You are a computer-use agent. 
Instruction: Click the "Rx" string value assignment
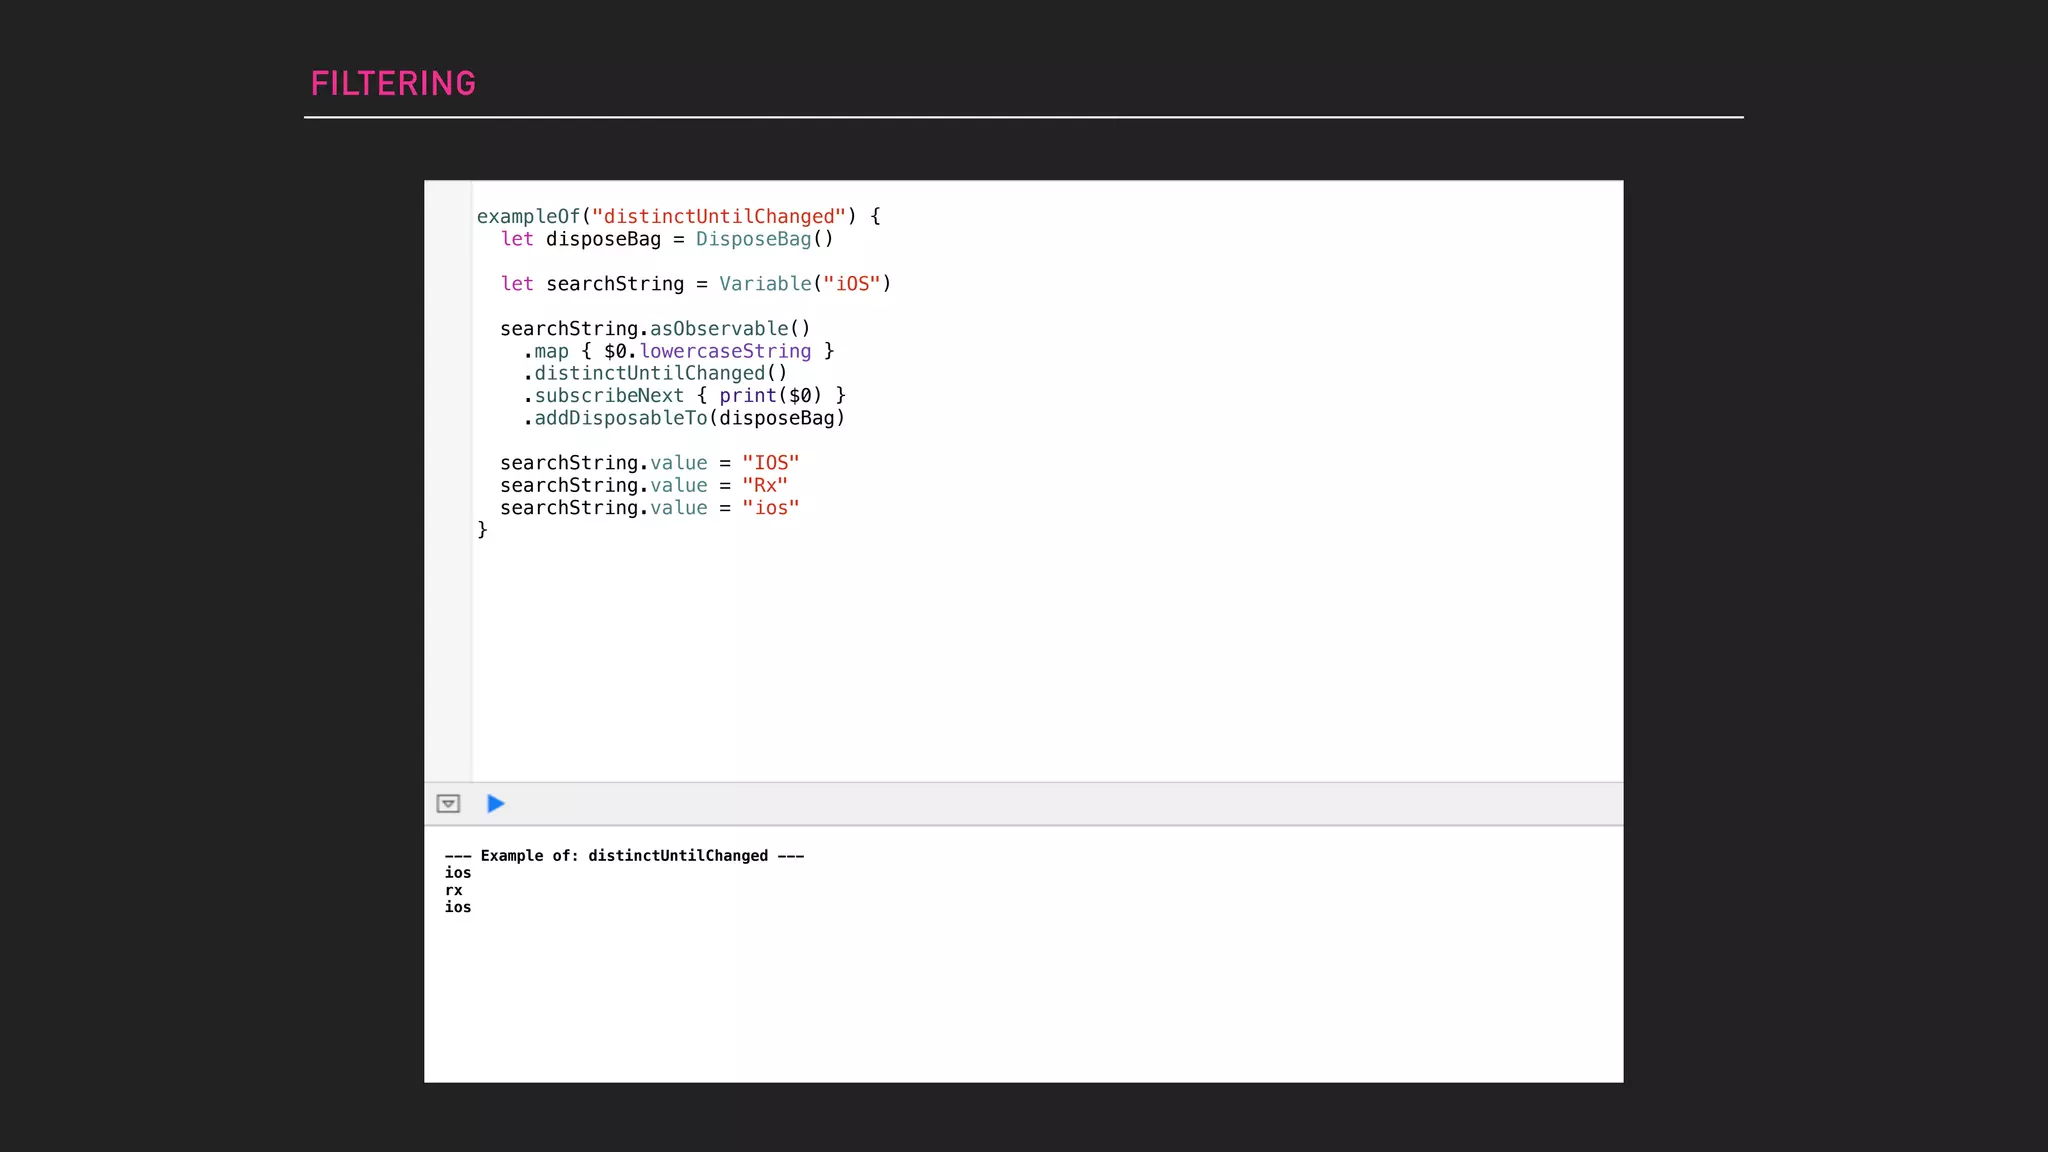765,486
